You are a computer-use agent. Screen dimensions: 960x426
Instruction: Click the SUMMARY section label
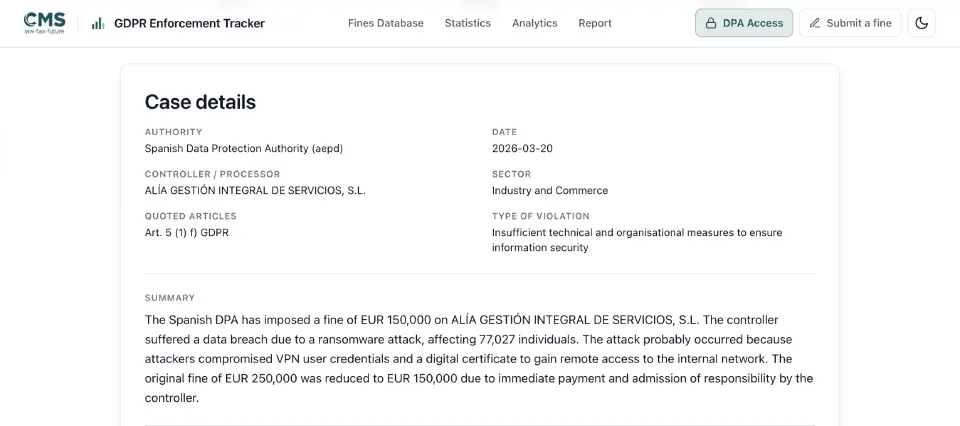click(170, 298)
